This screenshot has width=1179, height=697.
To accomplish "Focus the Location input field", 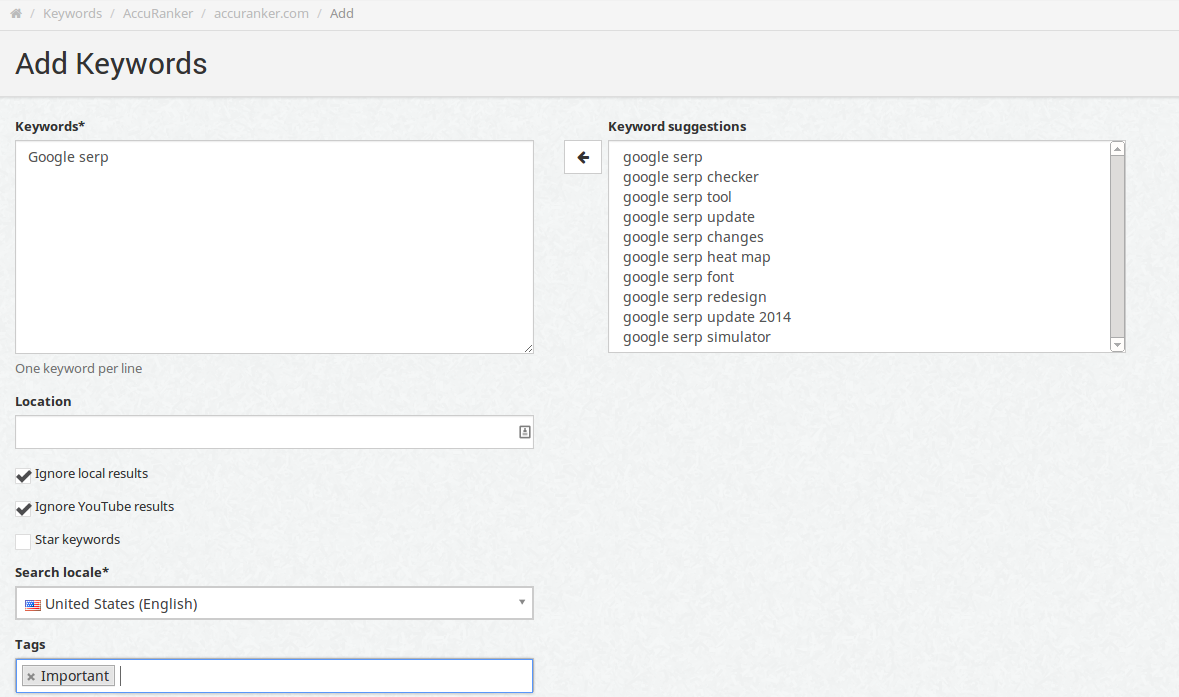I will [x=274, y=432].
